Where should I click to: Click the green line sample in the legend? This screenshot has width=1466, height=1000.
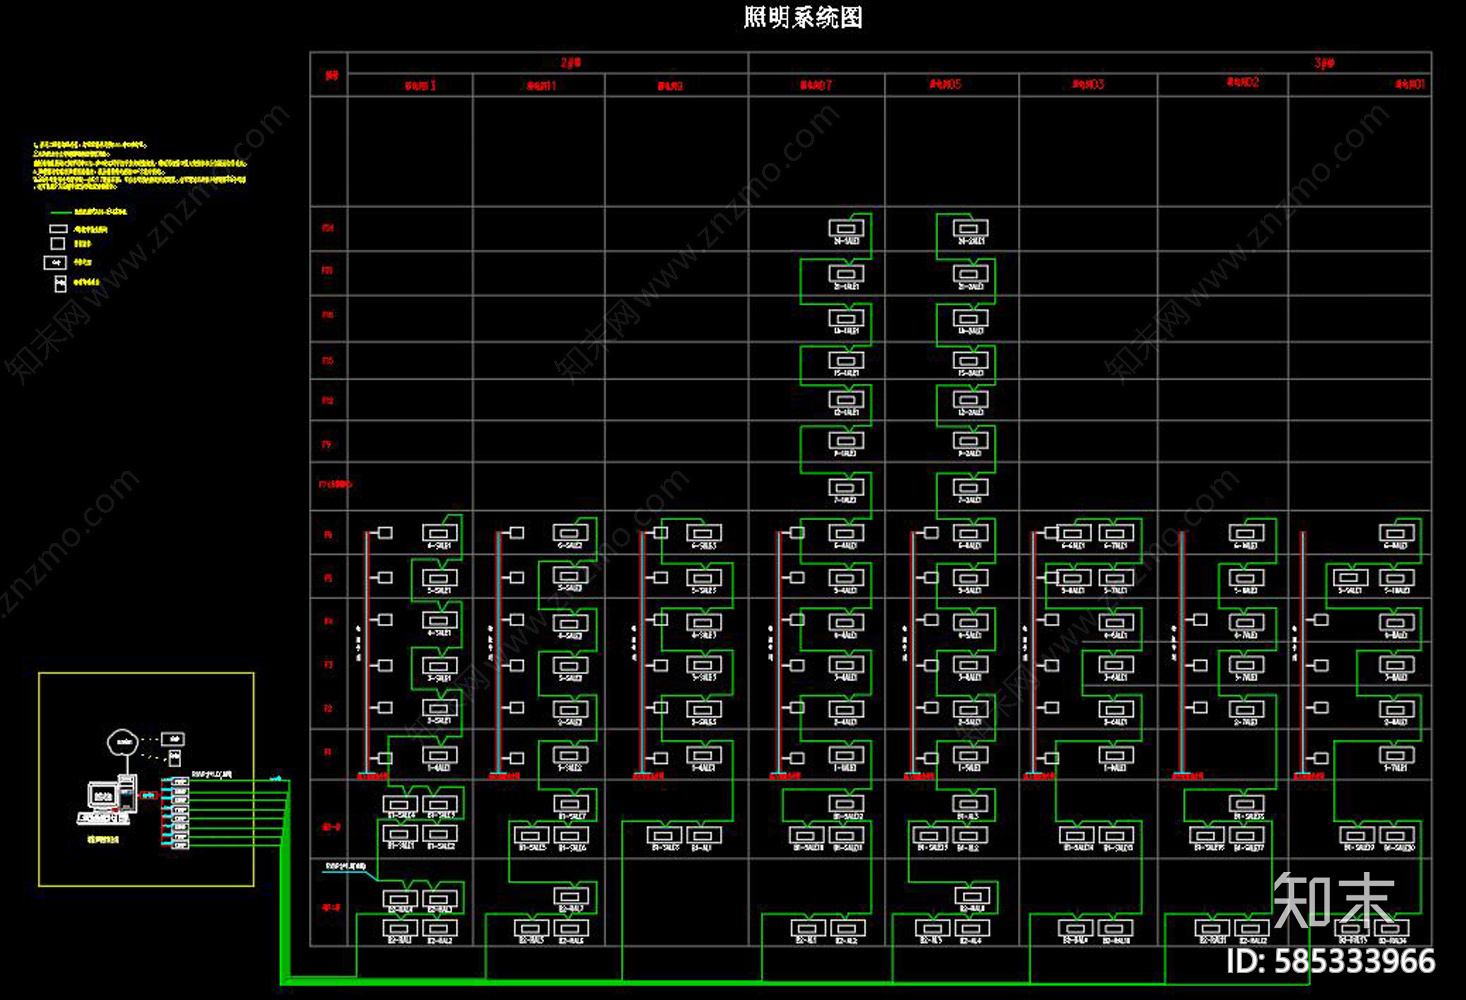tap(60, 212)
